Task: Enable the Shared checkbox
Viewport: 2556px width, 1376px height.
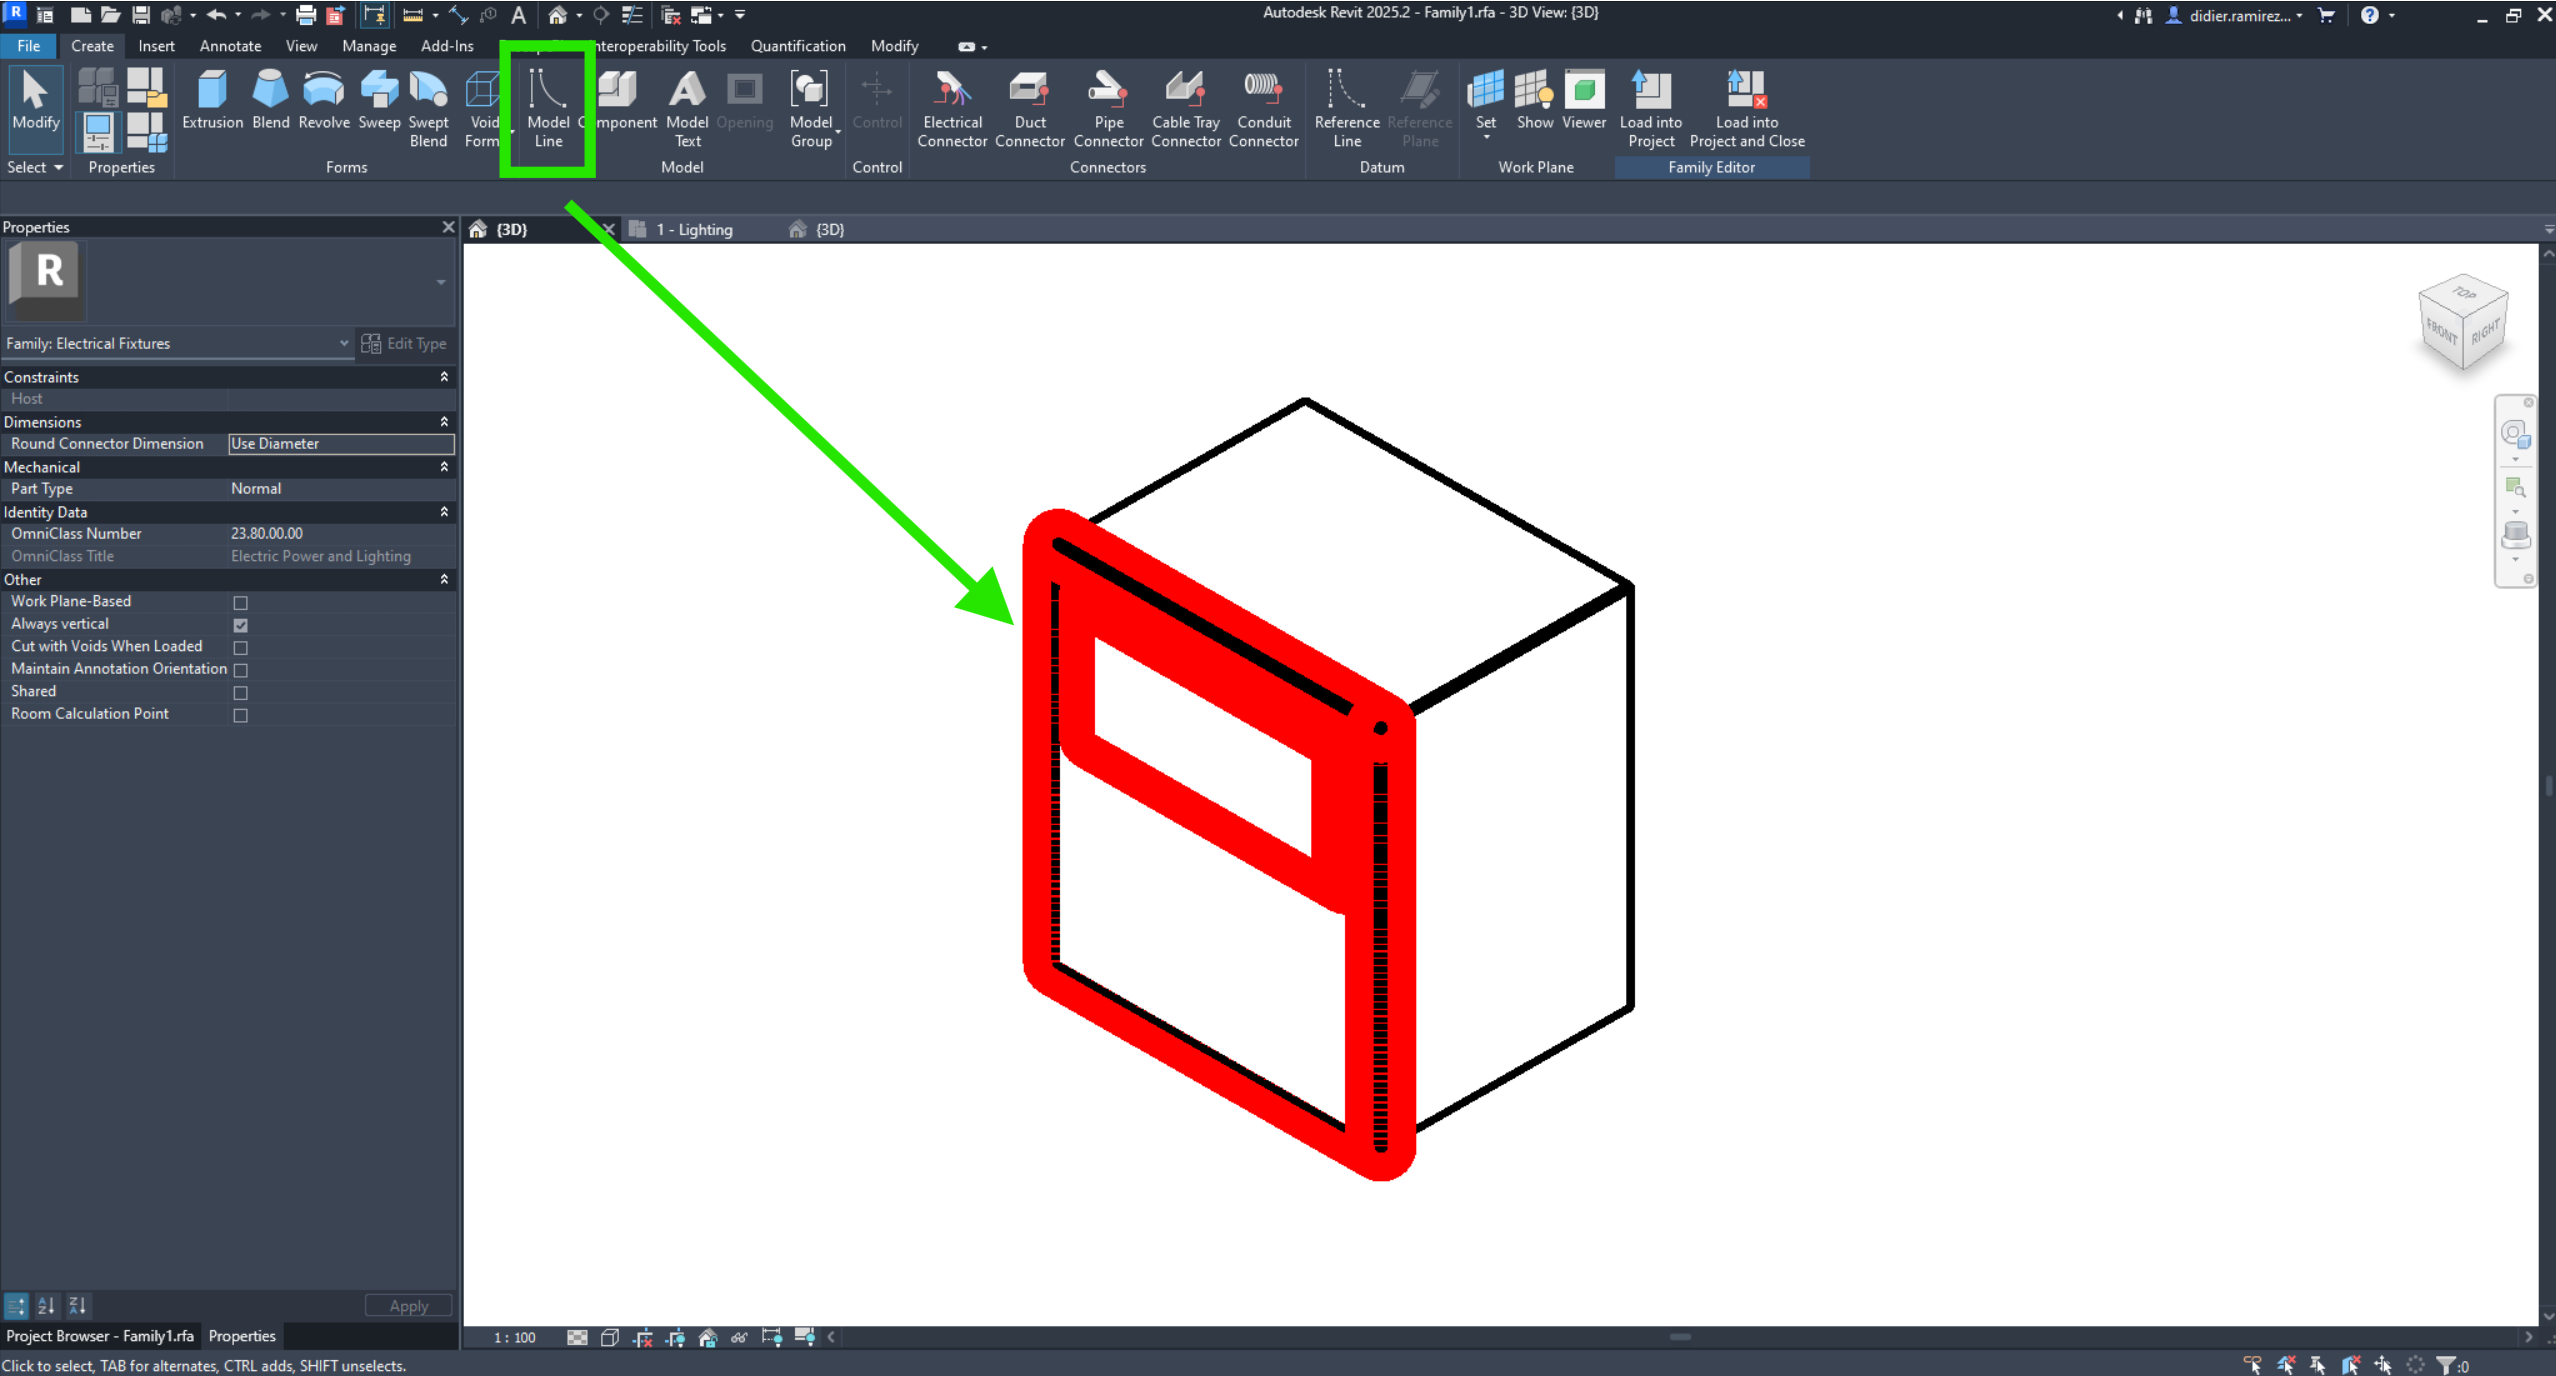Action: [x=240, y=692]
